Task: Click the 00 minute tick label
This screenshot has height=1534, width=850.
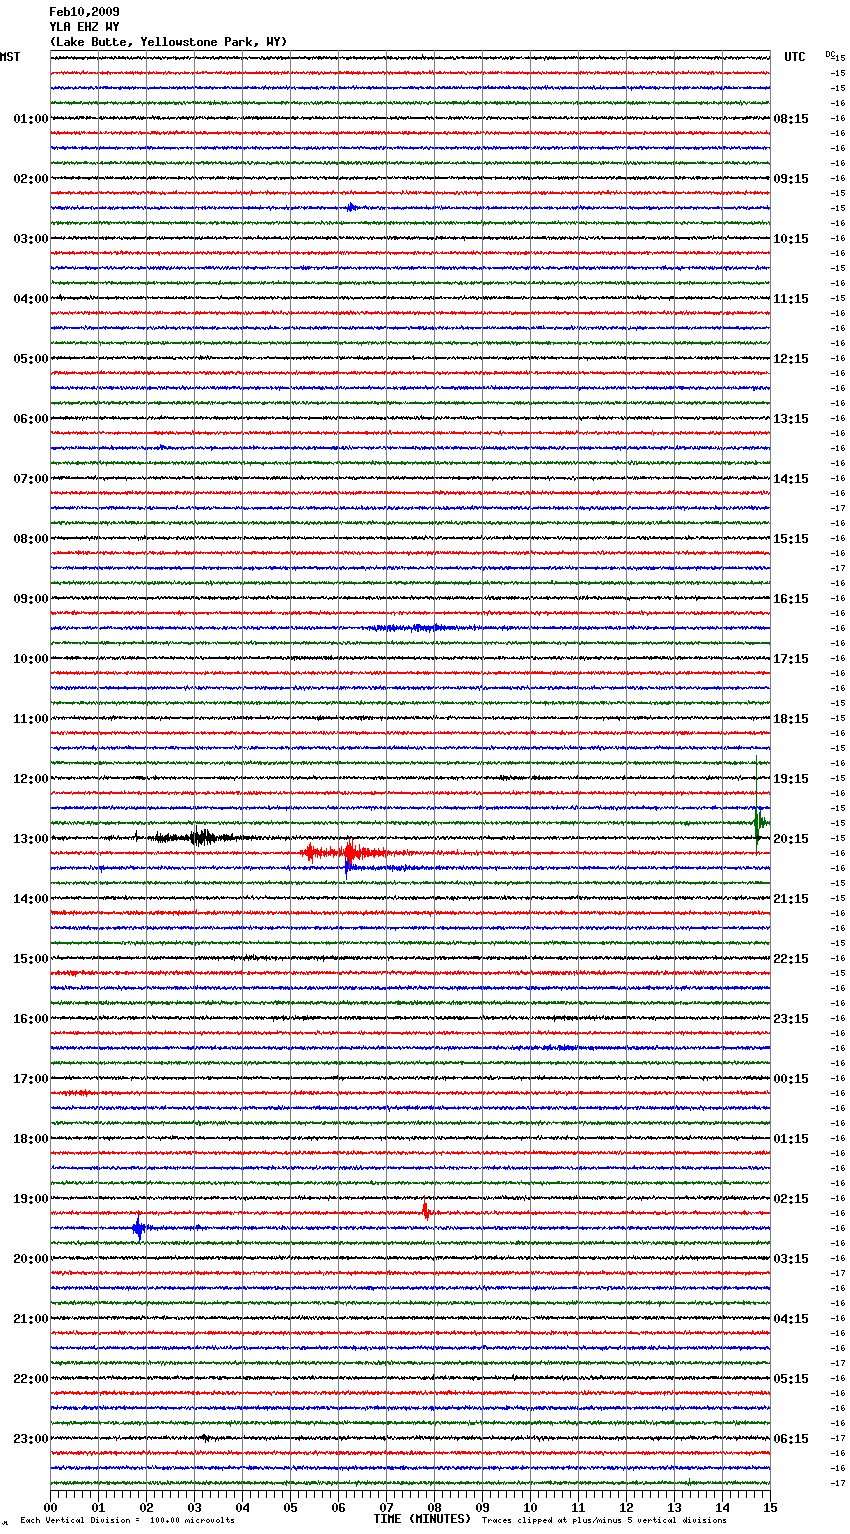Action: tap(51, 1507)
